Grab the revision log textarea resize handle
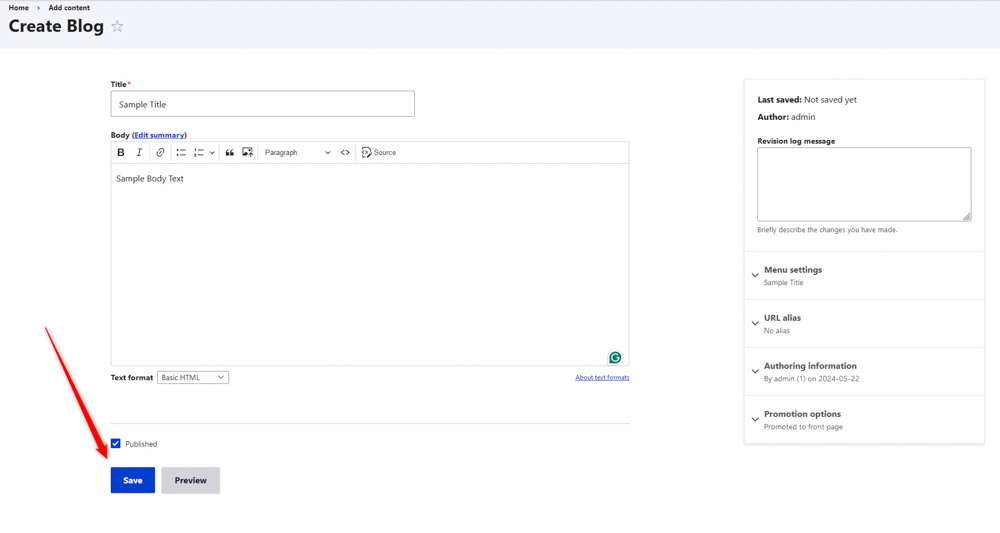The height and width of the screenshot is (533, 1000). tap(967, 217)
